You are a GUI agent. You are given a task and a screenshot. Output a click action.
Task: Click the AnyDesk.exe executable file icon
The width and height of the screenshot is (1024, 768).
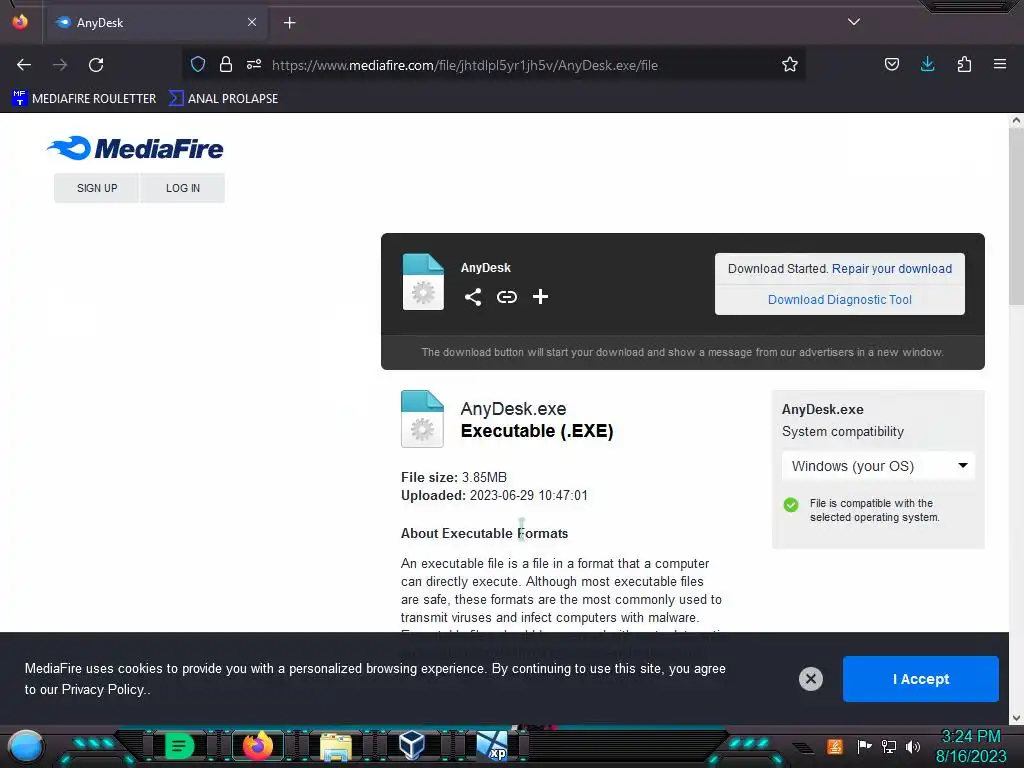point(422,419)
